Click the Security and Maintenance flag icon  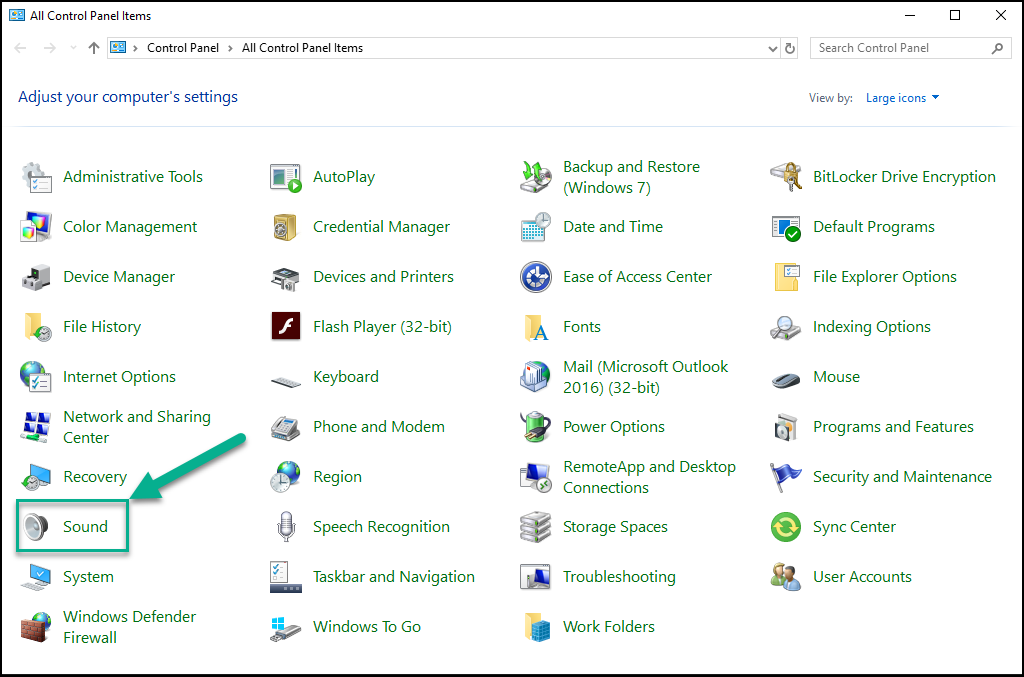point(786,477)
